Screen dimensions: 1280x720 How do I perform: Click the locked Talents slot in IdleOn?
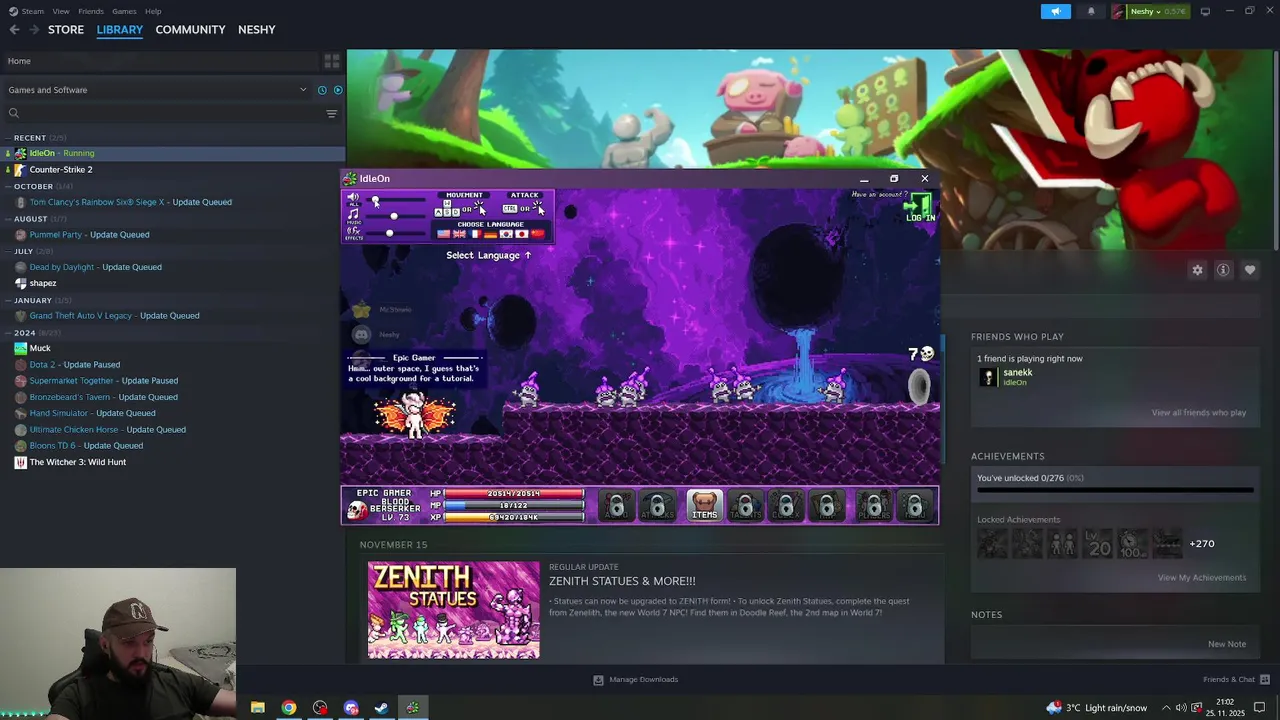point(745,506)
